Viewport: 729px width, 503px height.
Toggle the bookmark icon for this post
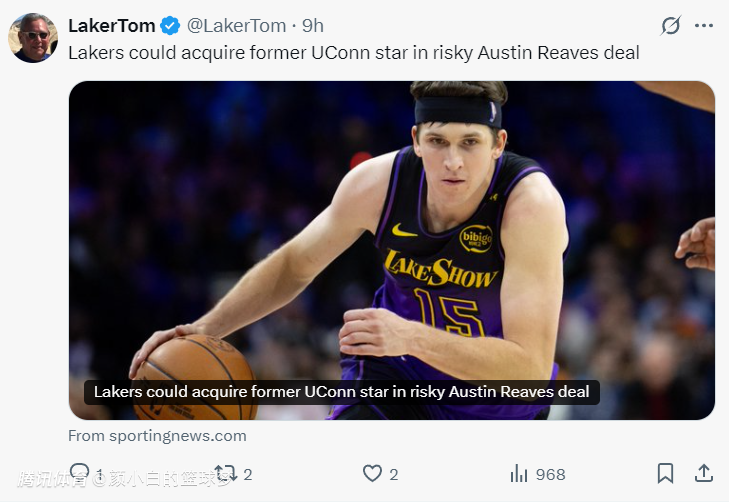pyautogui.click(x=665, y=474)
